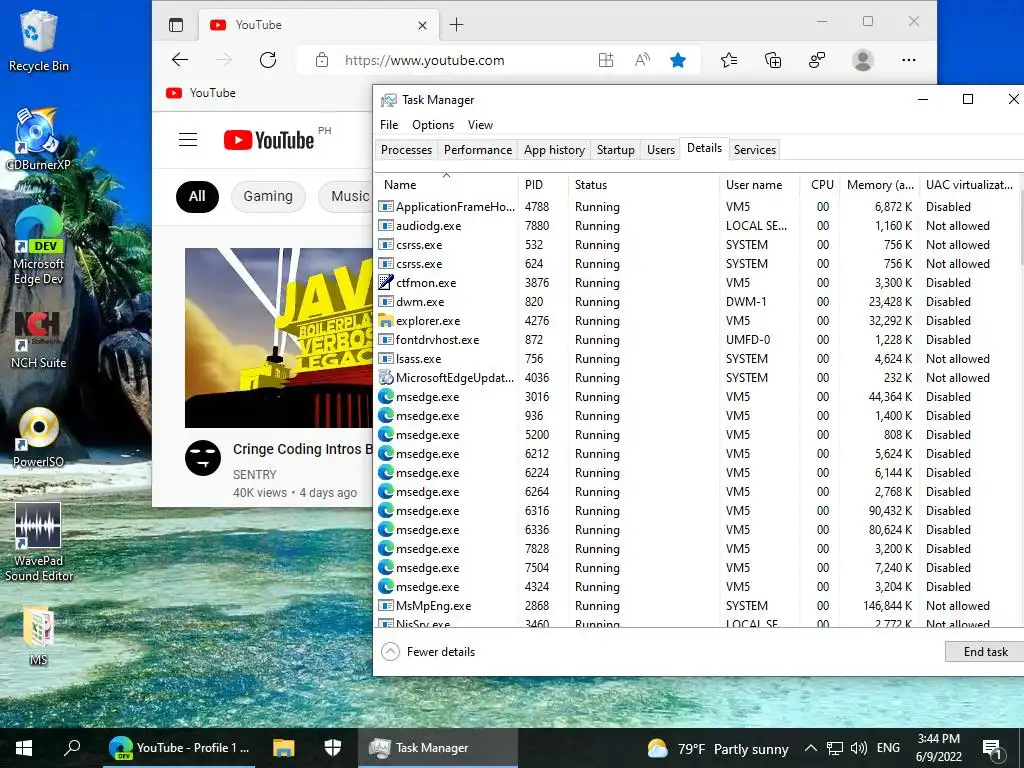Select ctfmon.exe process row

697,283
